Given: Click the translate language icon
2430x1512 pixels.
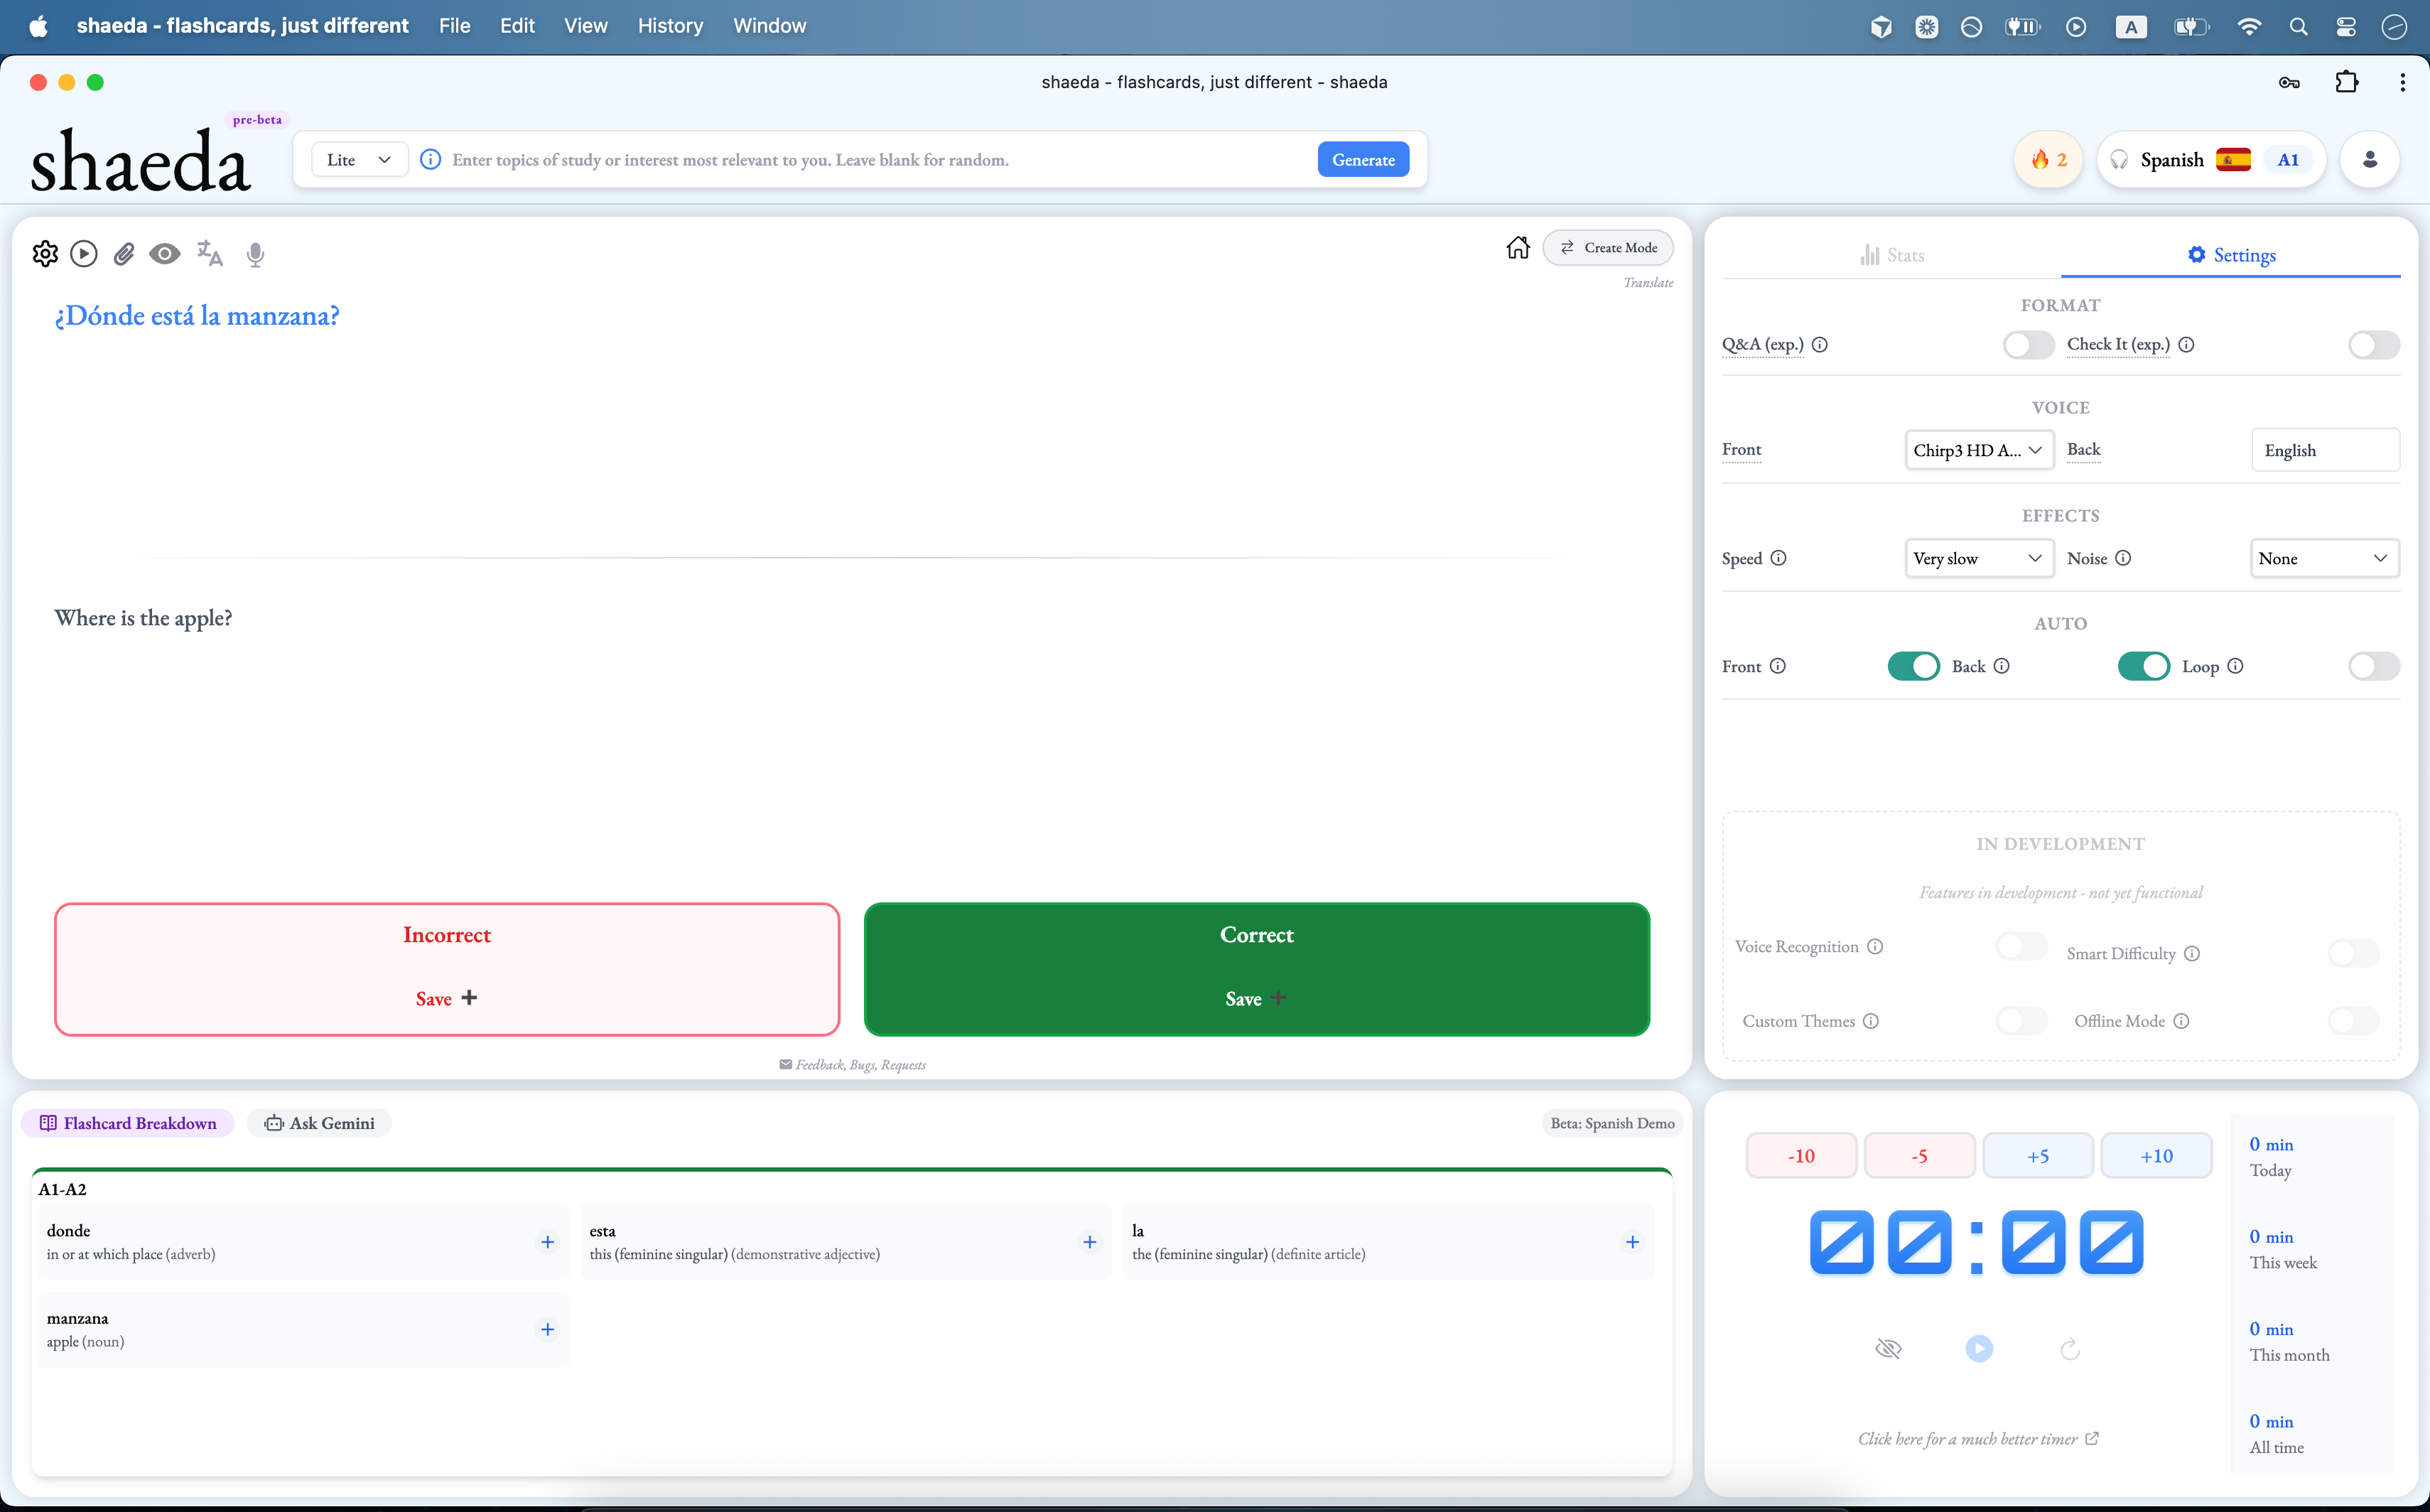Looking at the screenshot, I should point(209,254).
